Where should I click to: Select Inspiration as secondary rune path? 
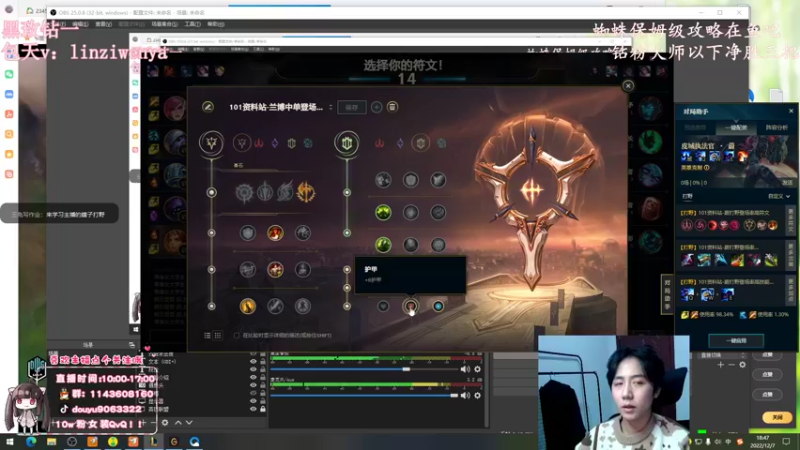click(x=441, y=143)
